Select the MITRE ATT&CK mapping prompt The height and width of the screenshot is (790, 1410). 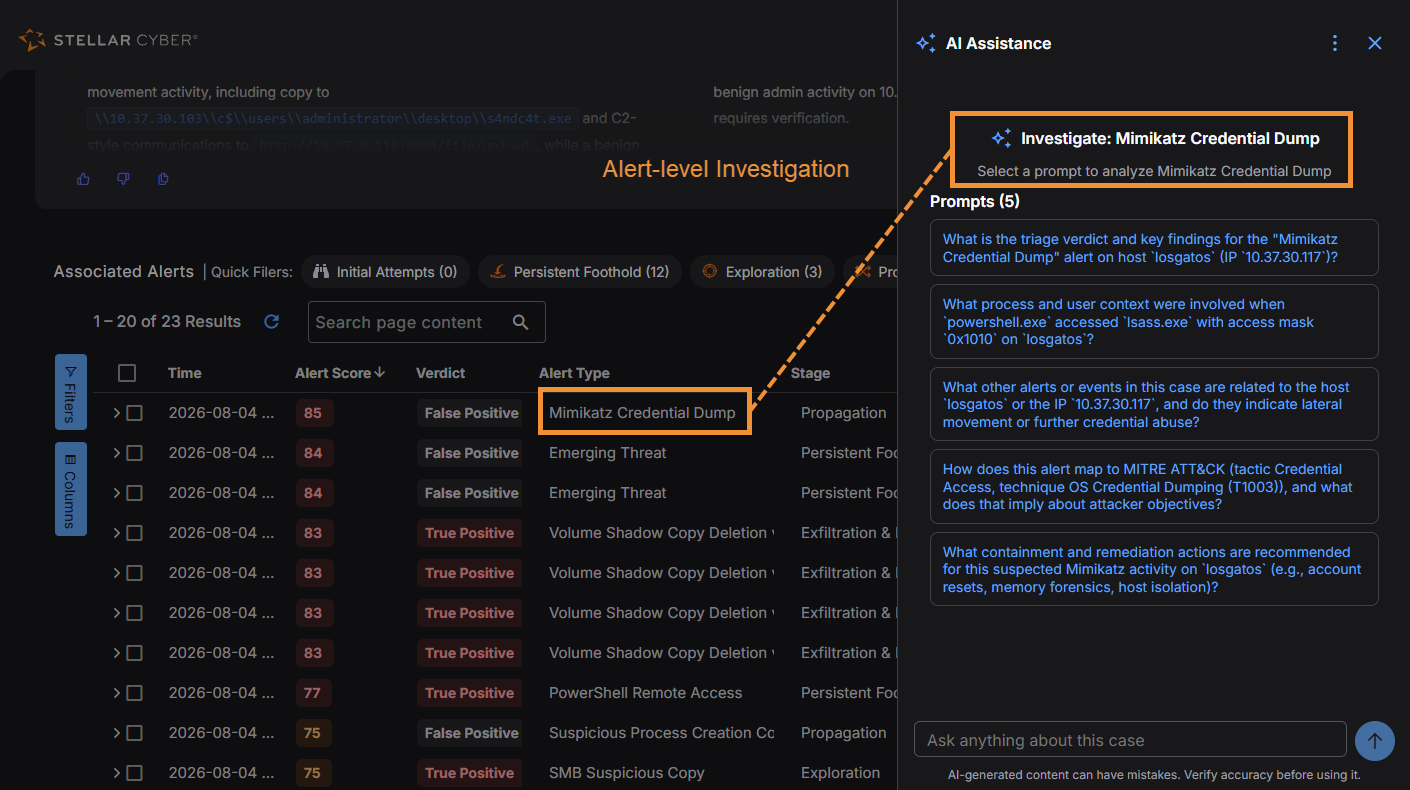1154,487
